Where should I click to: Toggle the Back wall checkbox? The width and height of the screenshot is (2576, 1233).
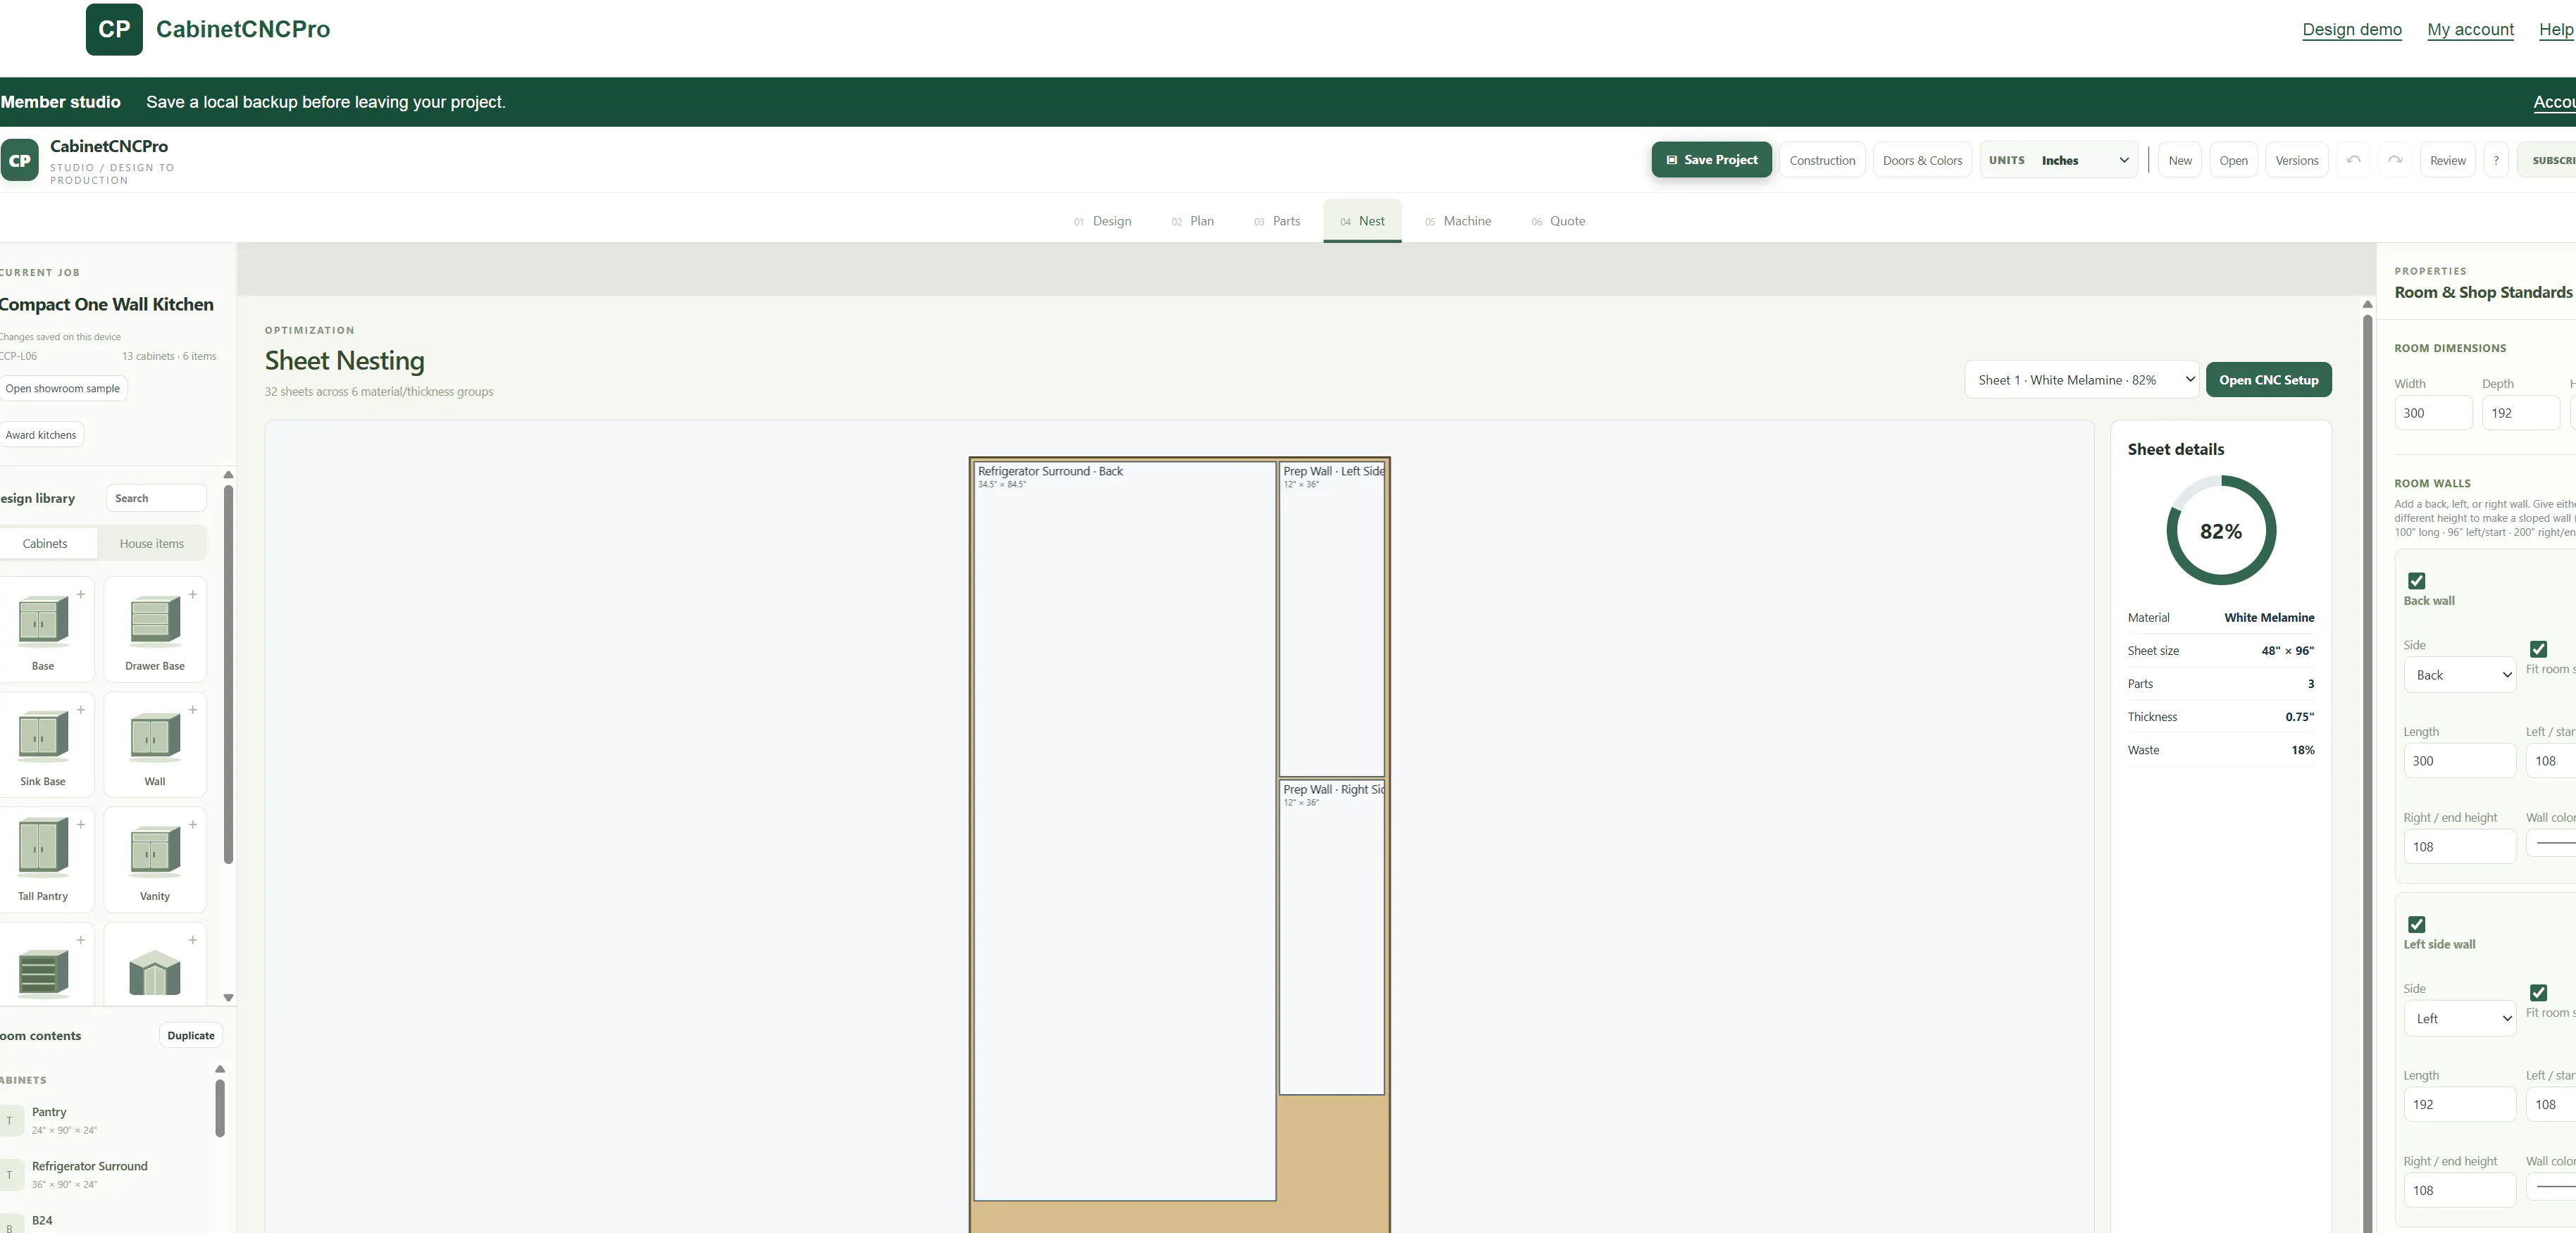pyautogui.click(x=2416, y=581)
